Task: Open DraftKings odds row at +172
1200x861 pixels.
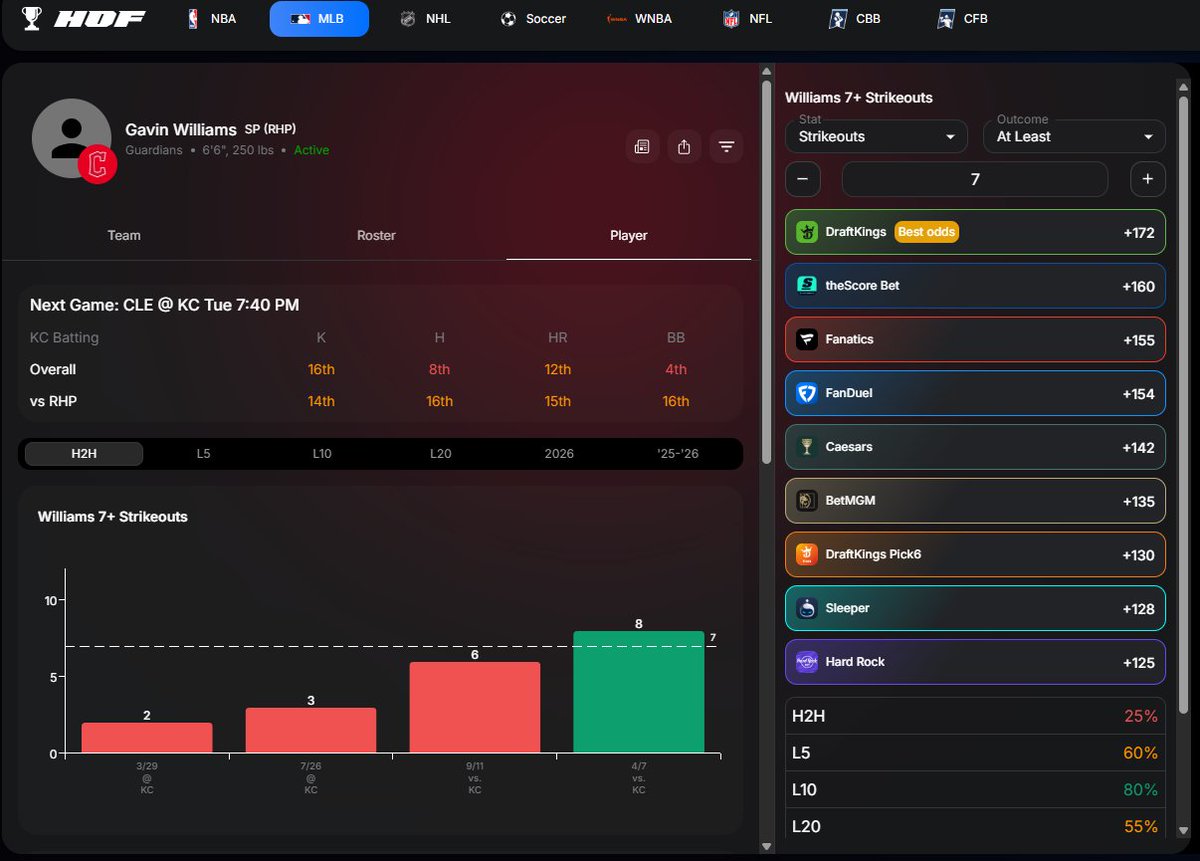Action: click(x=975, y=232)
